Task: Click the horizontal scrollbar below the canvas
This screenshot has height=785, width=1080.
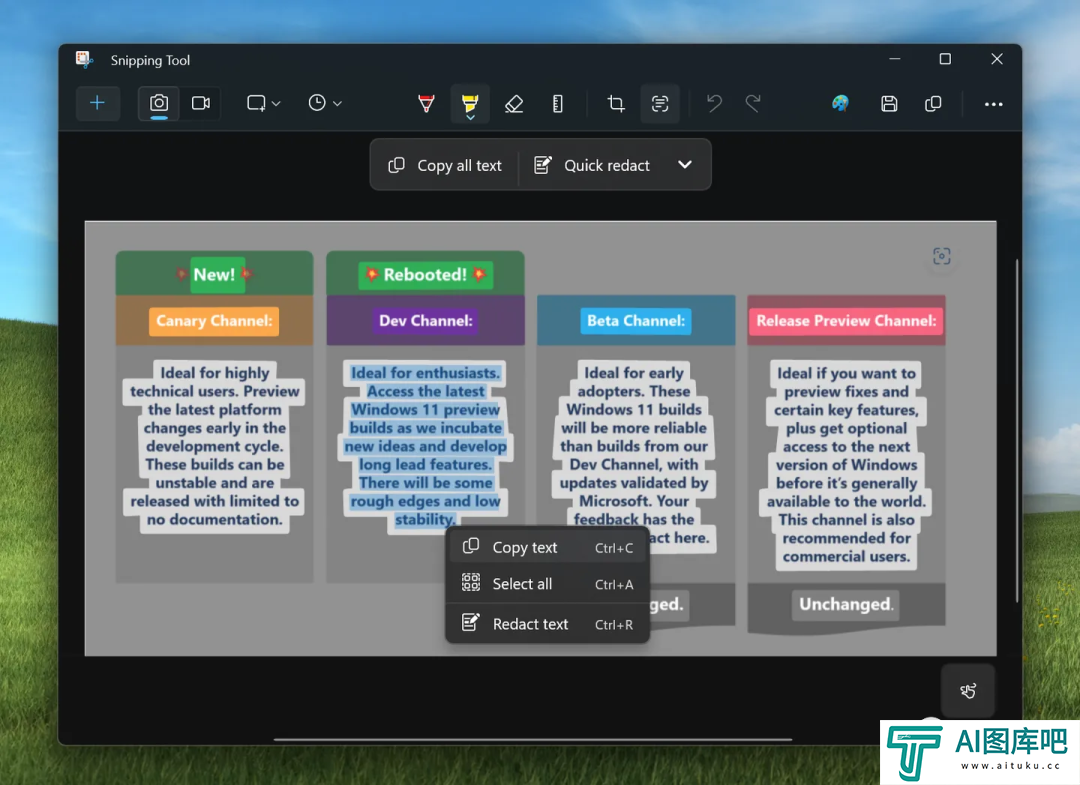Action: [x=532, y=740]
